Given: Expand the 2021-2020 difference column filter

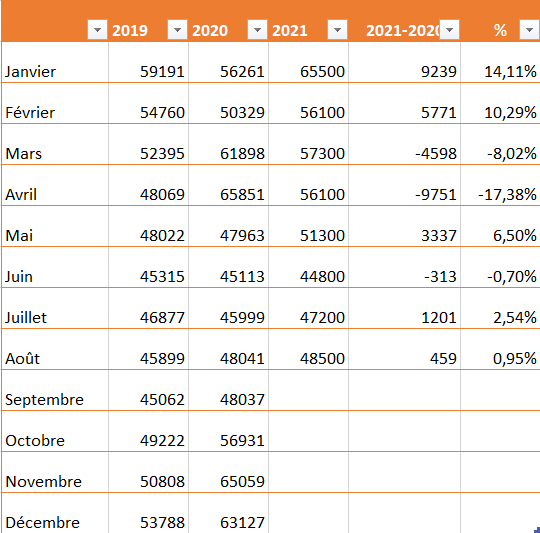Looking at the screenshot, I should [449, 30].
